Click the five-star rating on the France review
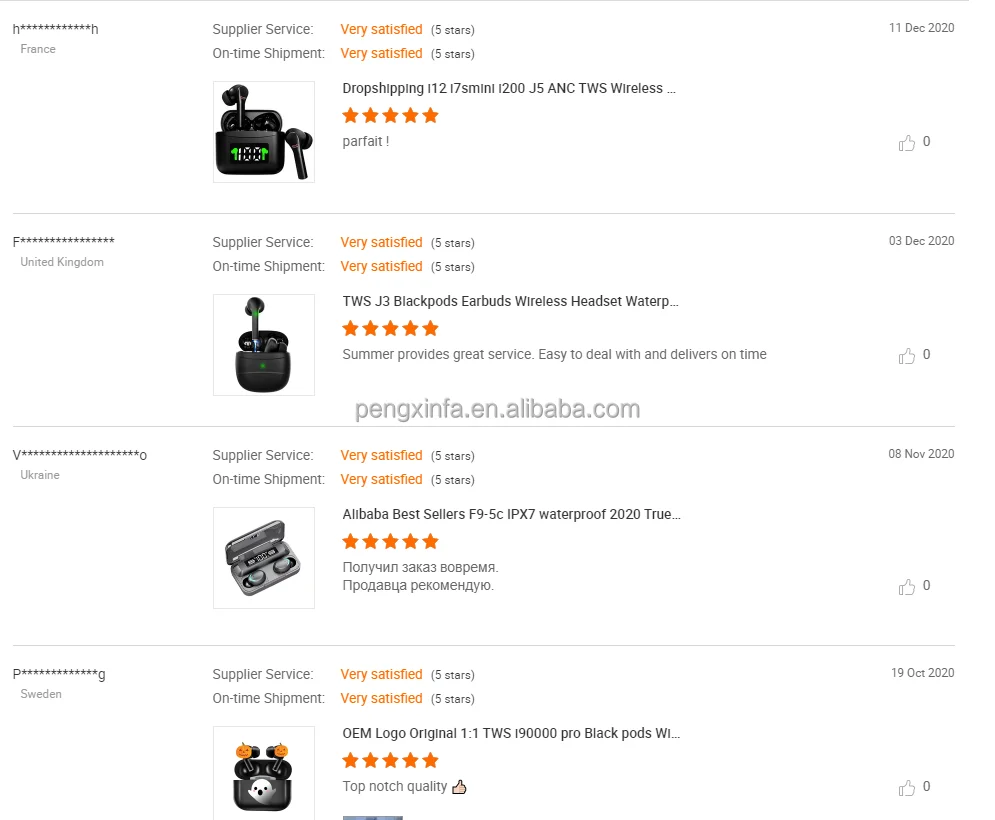This screenshot has width=995, height=820. [x=390, y=115]
